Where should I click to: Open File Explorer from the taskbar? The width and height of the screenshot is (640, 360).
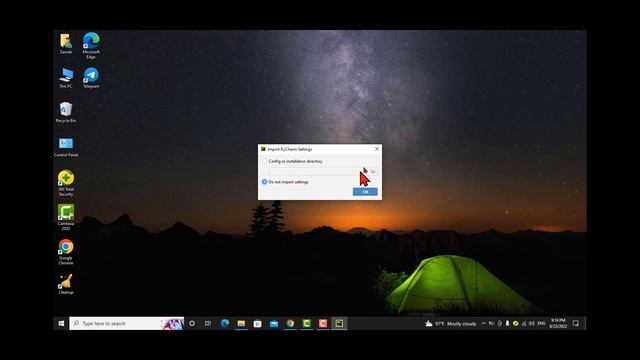pyautogui.click(x=241, y=323)
